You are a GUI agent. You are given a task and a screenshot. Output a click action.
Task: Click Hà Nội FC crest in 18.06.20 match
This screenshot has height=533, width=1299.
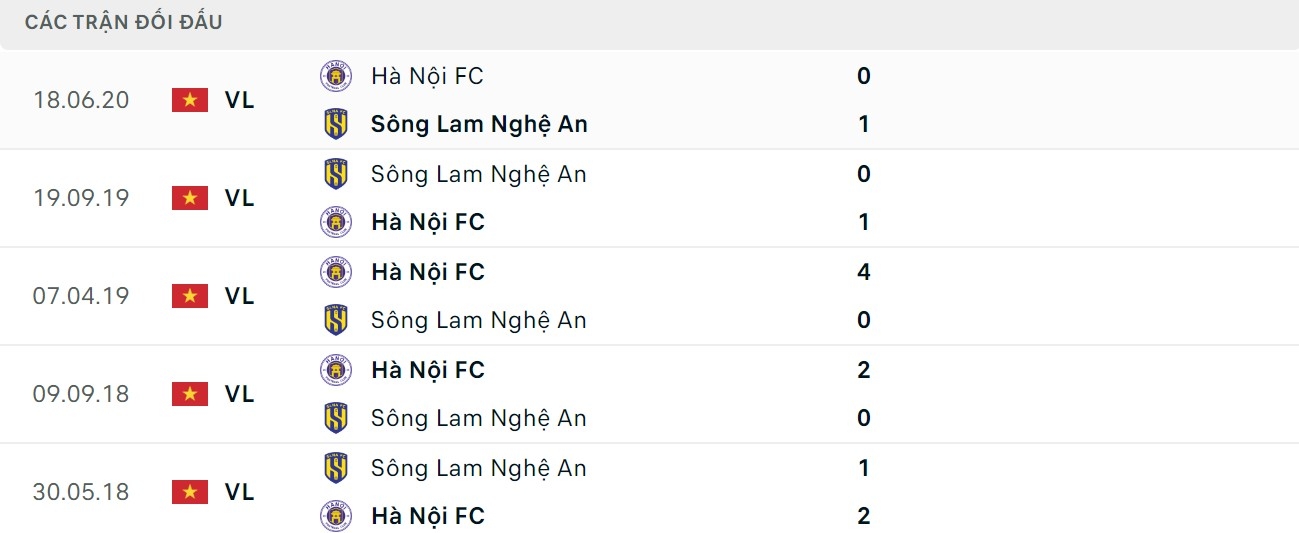click(335, 76)
